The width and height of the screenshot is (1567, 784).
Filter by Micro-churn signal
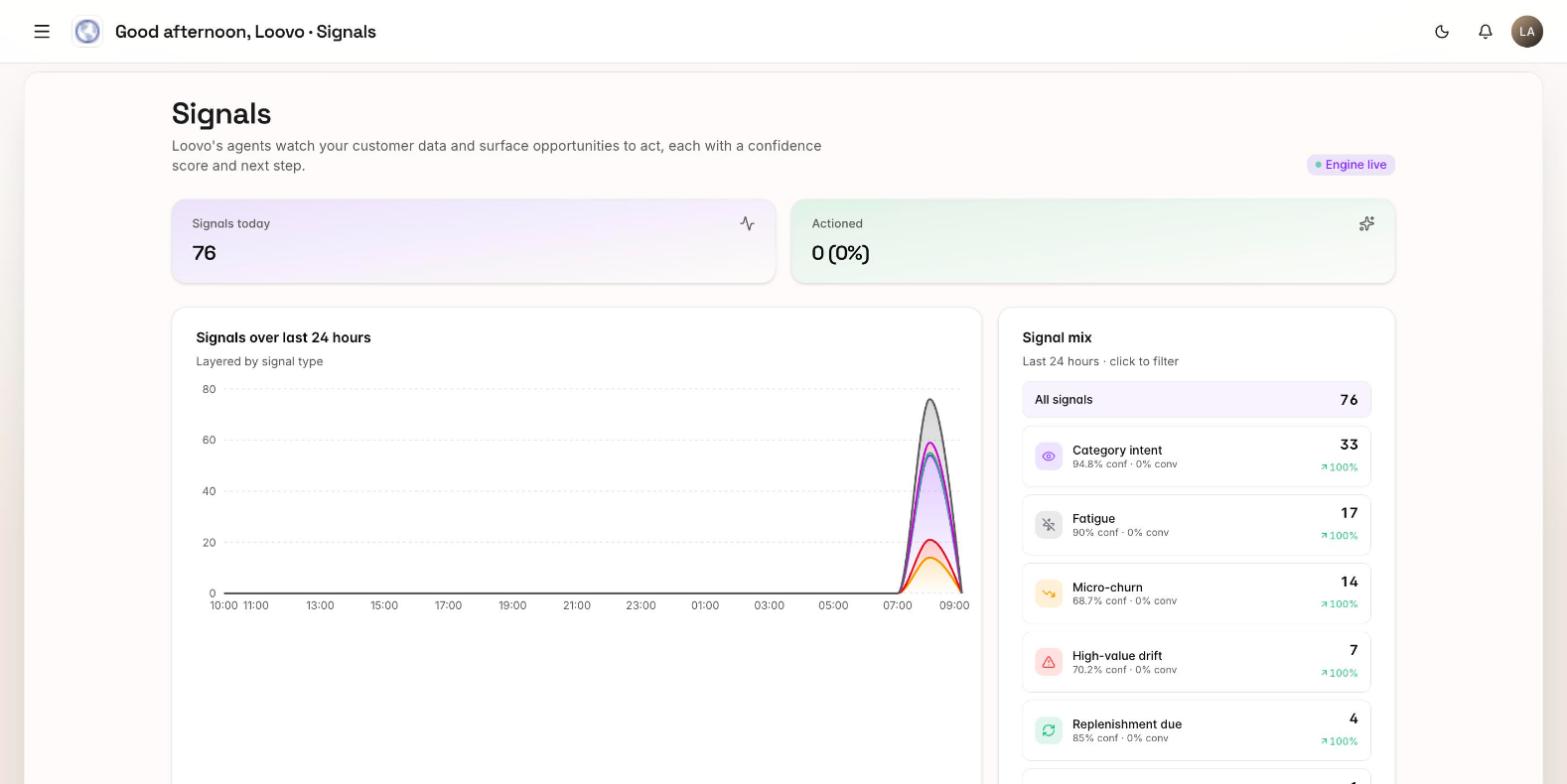(x=1196, y=594)
